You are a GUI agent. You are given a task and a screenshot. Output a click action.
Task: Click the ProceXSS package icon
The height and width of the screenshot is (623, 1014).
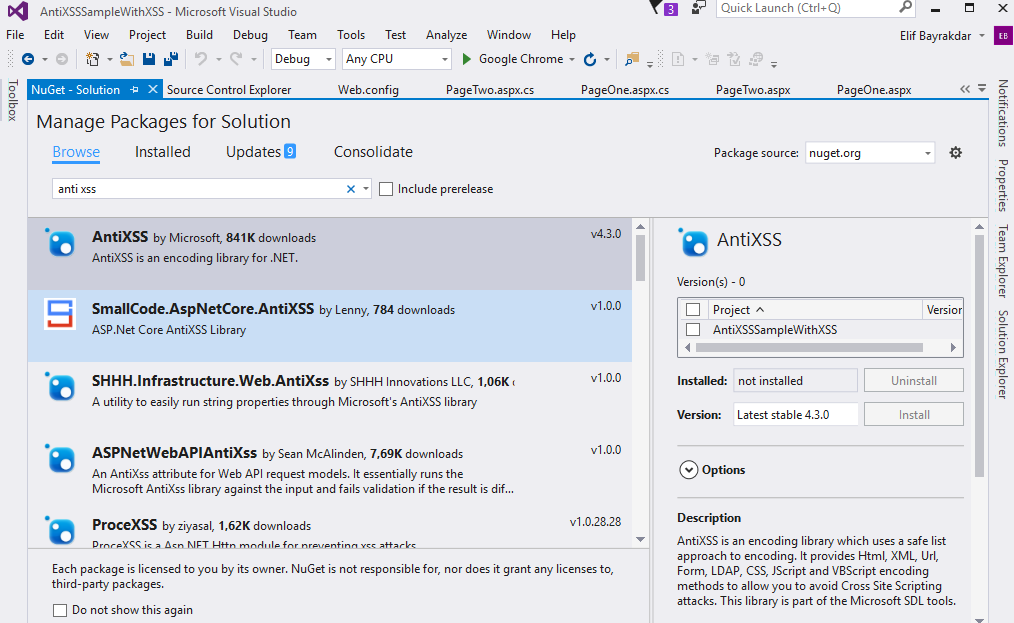(x=61, y=530)
